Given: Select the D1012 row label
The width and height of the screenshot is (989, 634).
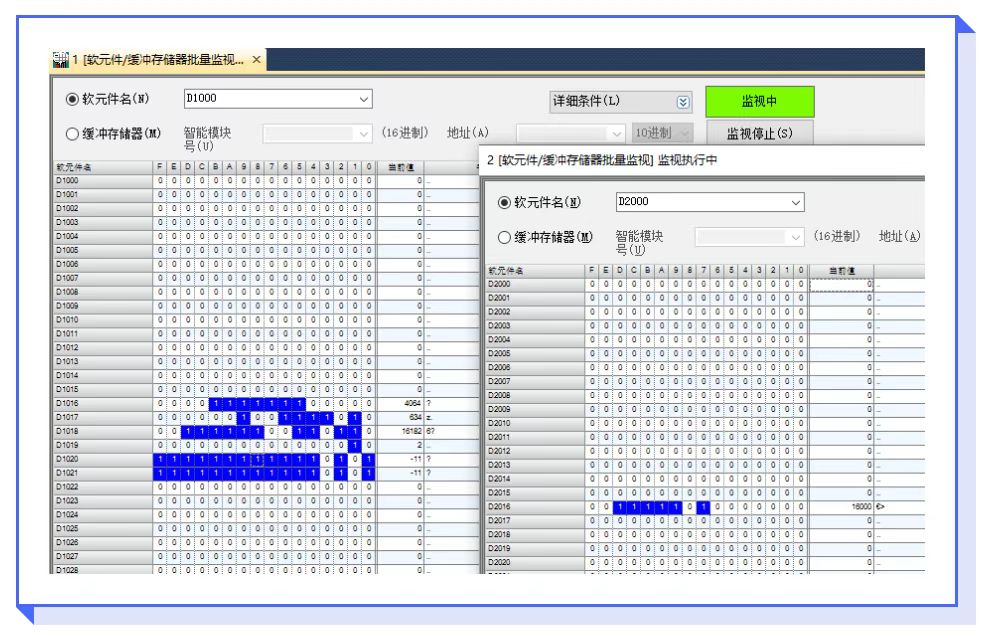Looking at the screenshot, I should 102,348.
